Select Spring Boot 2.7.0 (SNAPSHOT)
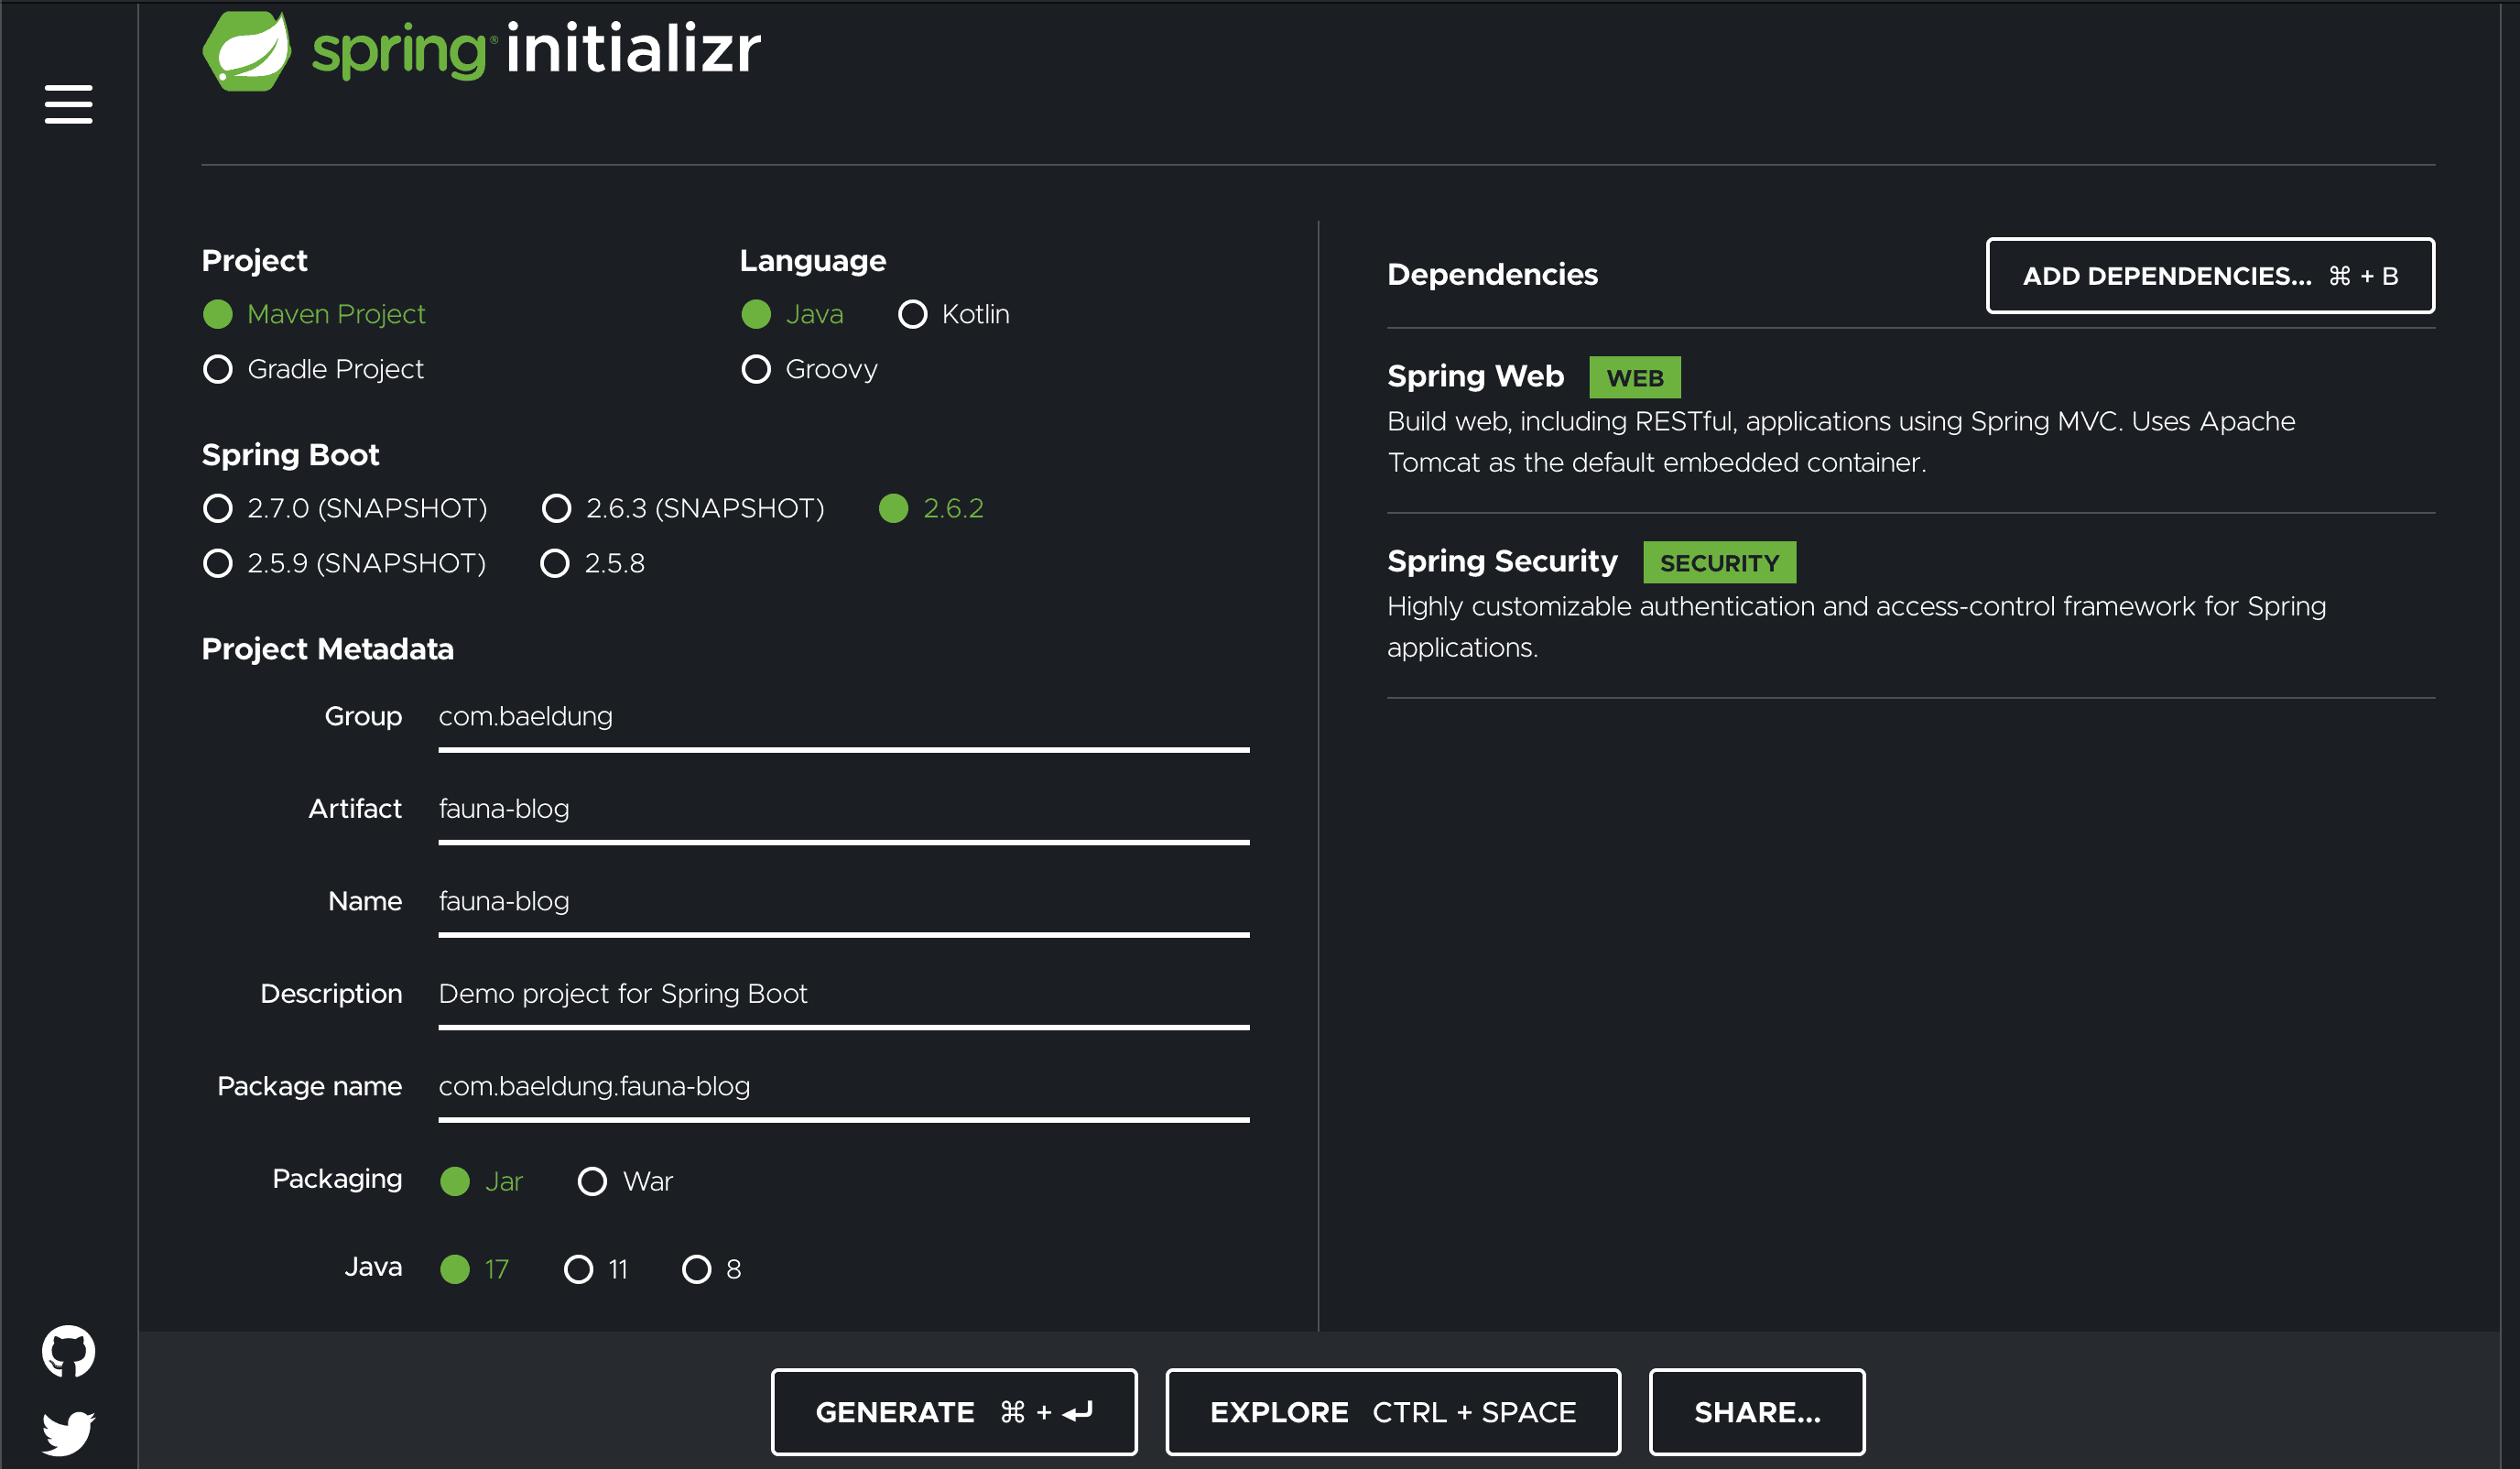 218,508
